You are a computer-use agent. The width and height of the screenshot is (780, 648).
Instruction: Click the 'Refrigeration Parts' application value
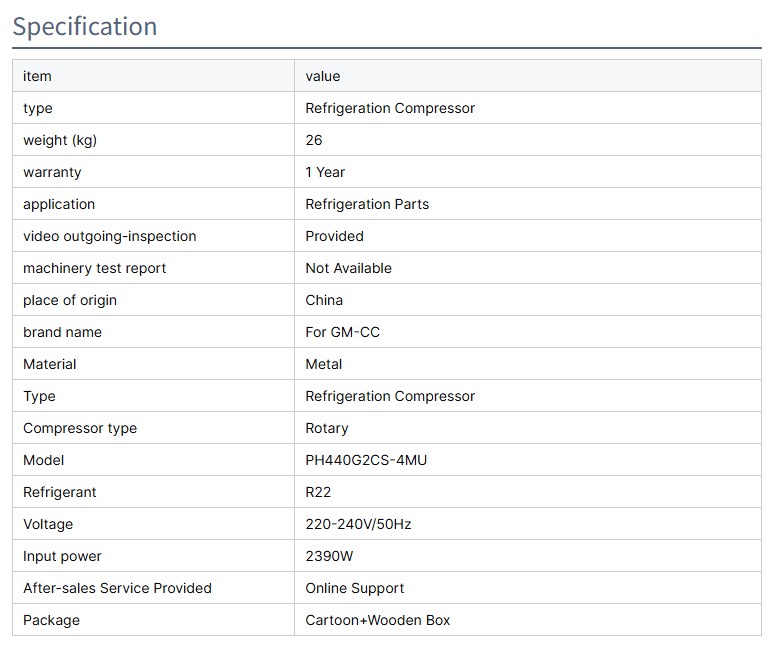(x=367, y=204)
